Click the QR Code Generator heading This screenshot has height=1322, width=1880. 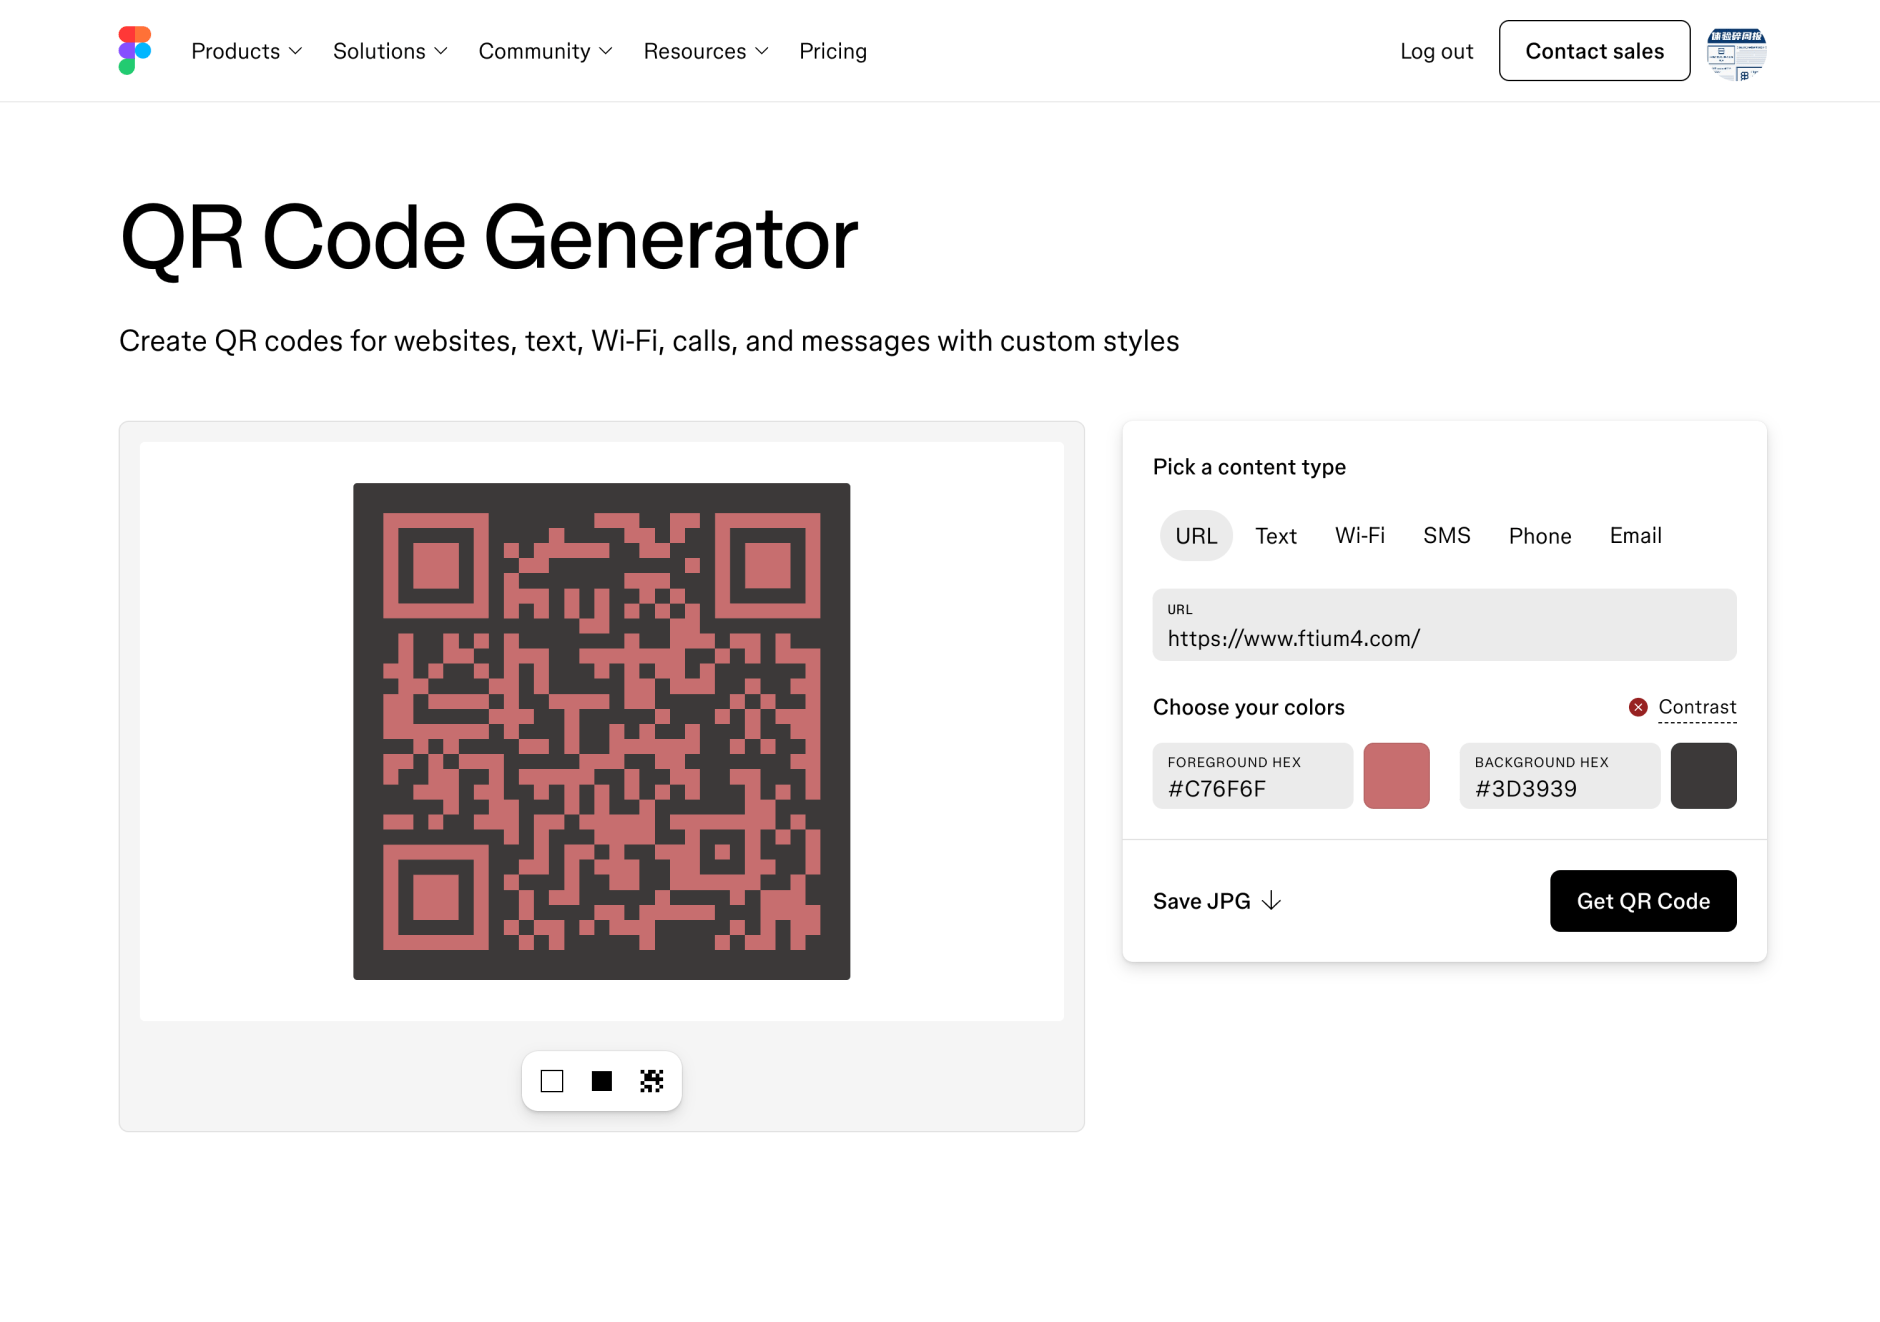[489, 238]
